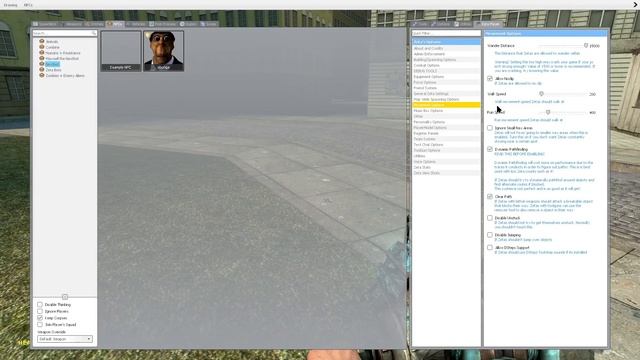Switch to the Saves tab
This screenshot has width=640, height=360.
(209, 24)
